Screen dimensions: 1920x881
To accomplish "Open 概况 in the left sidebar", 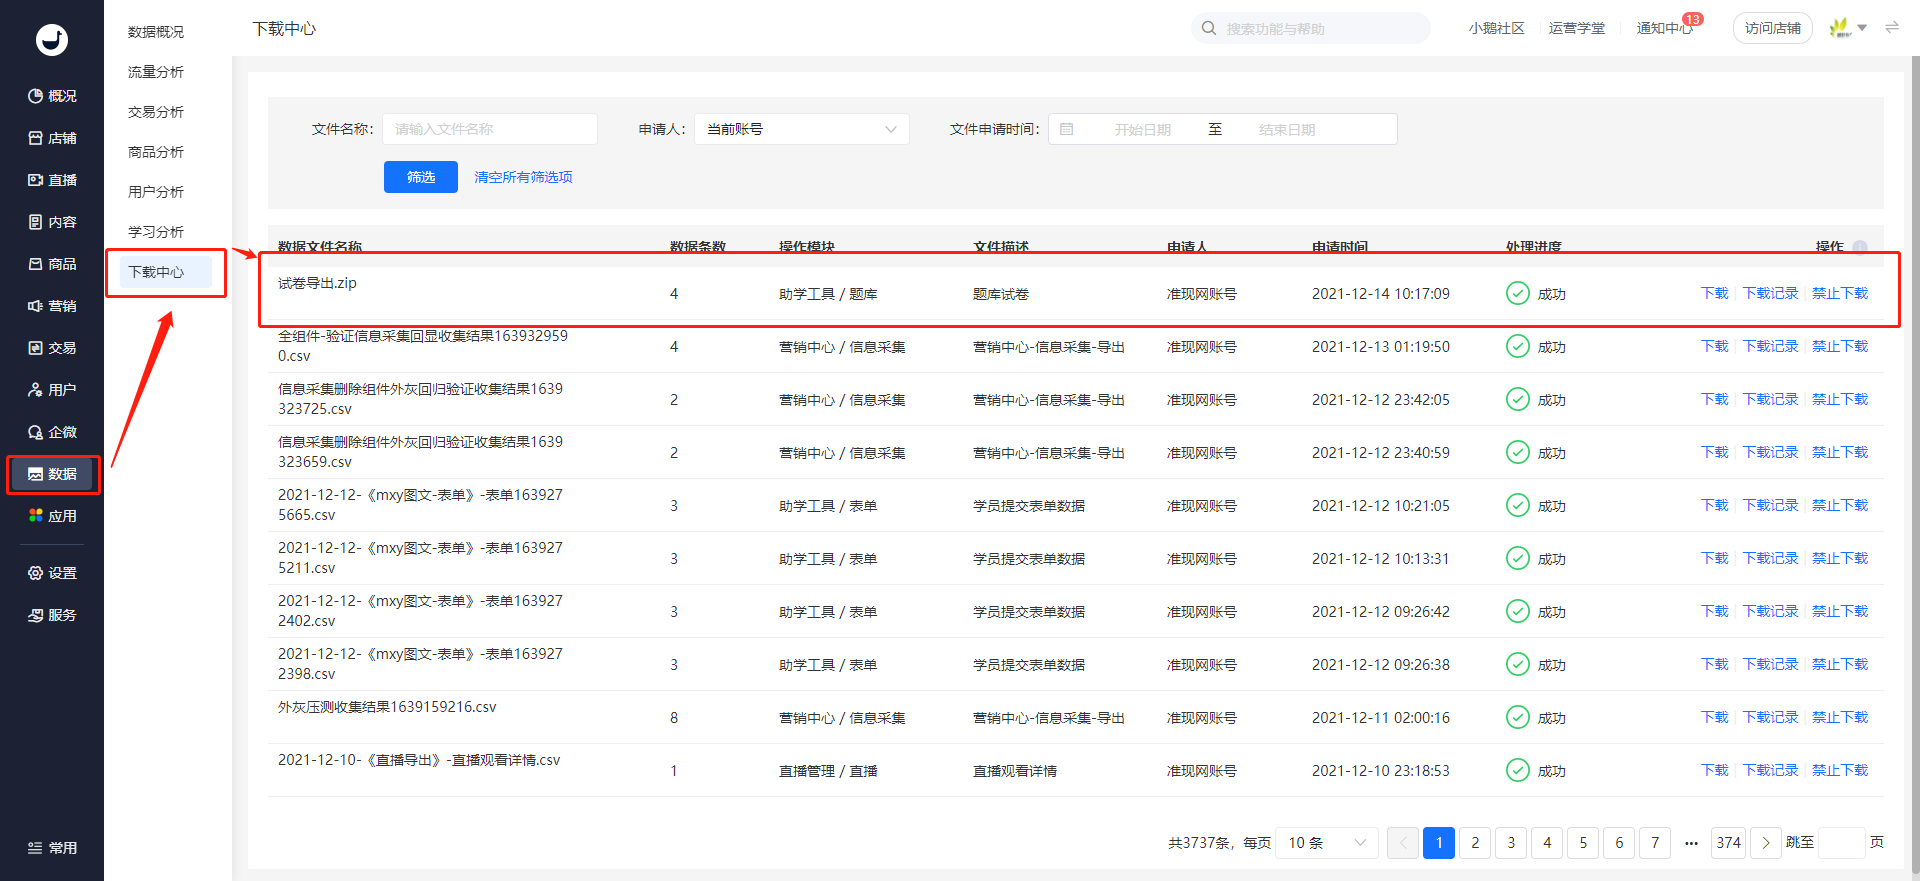I will coord(52,96).
